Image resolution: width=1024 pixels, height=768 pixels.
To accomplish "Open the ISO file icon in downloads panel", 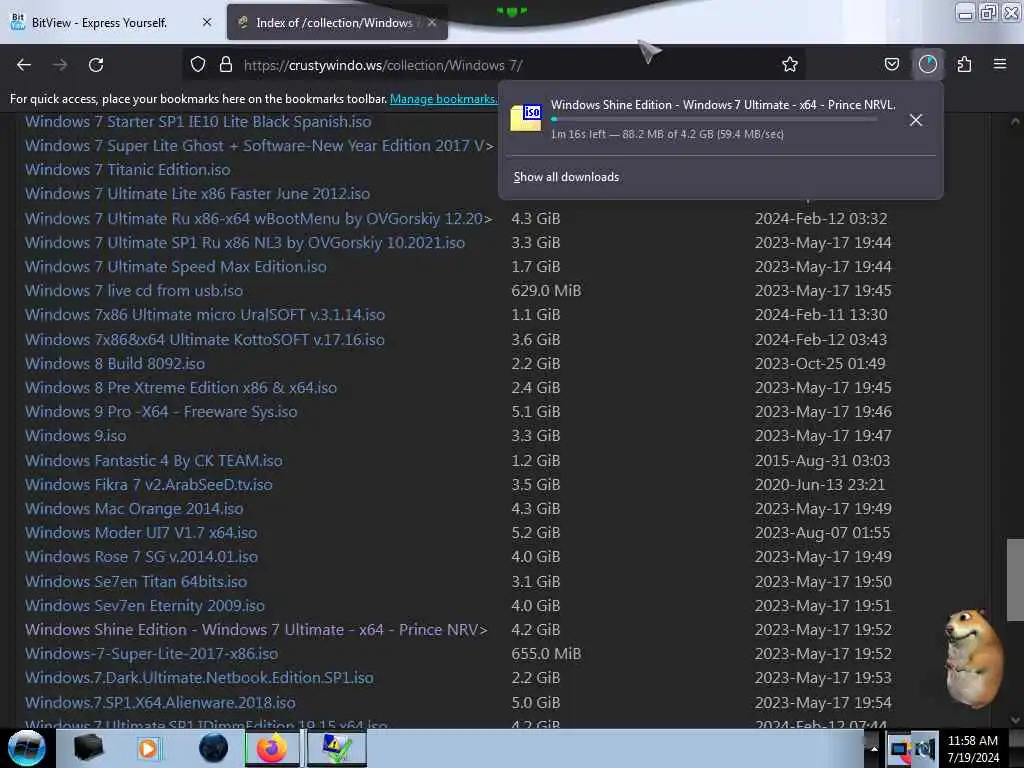I will click(526, 118).
